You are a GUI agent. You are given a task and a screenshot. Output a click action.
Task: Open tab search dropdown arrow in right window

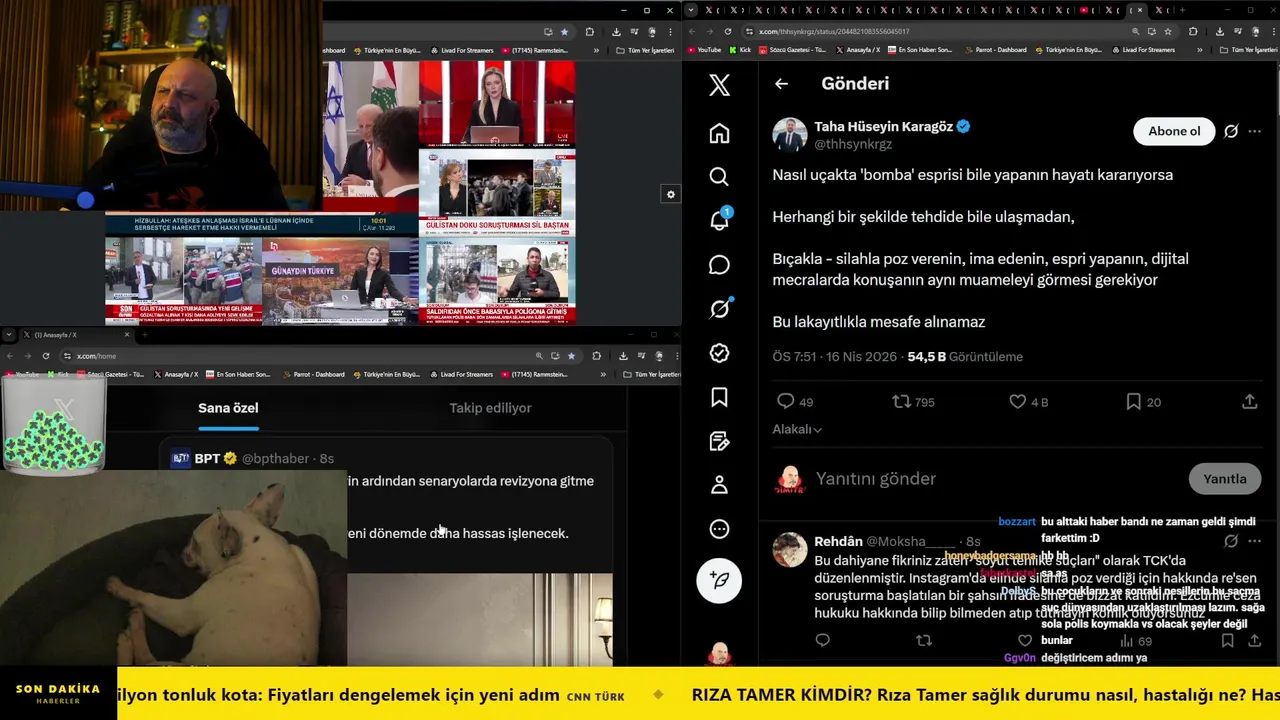coord(691,10)
